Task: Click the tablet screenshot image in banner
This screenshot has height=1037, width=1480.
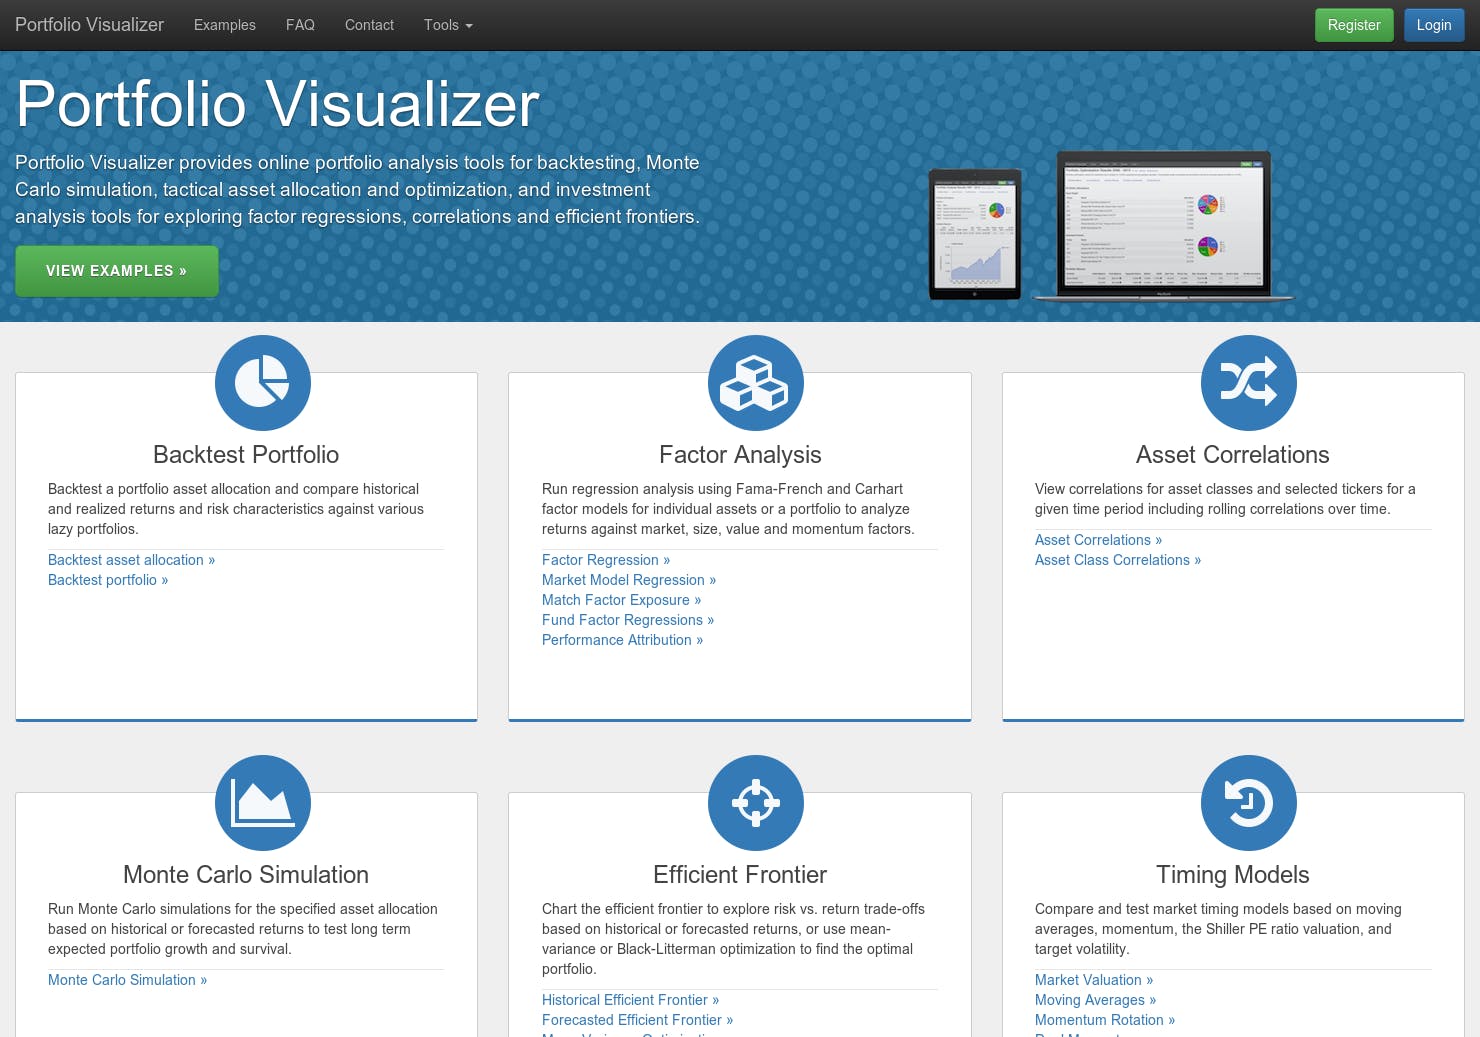Action: tap(976, 234)
